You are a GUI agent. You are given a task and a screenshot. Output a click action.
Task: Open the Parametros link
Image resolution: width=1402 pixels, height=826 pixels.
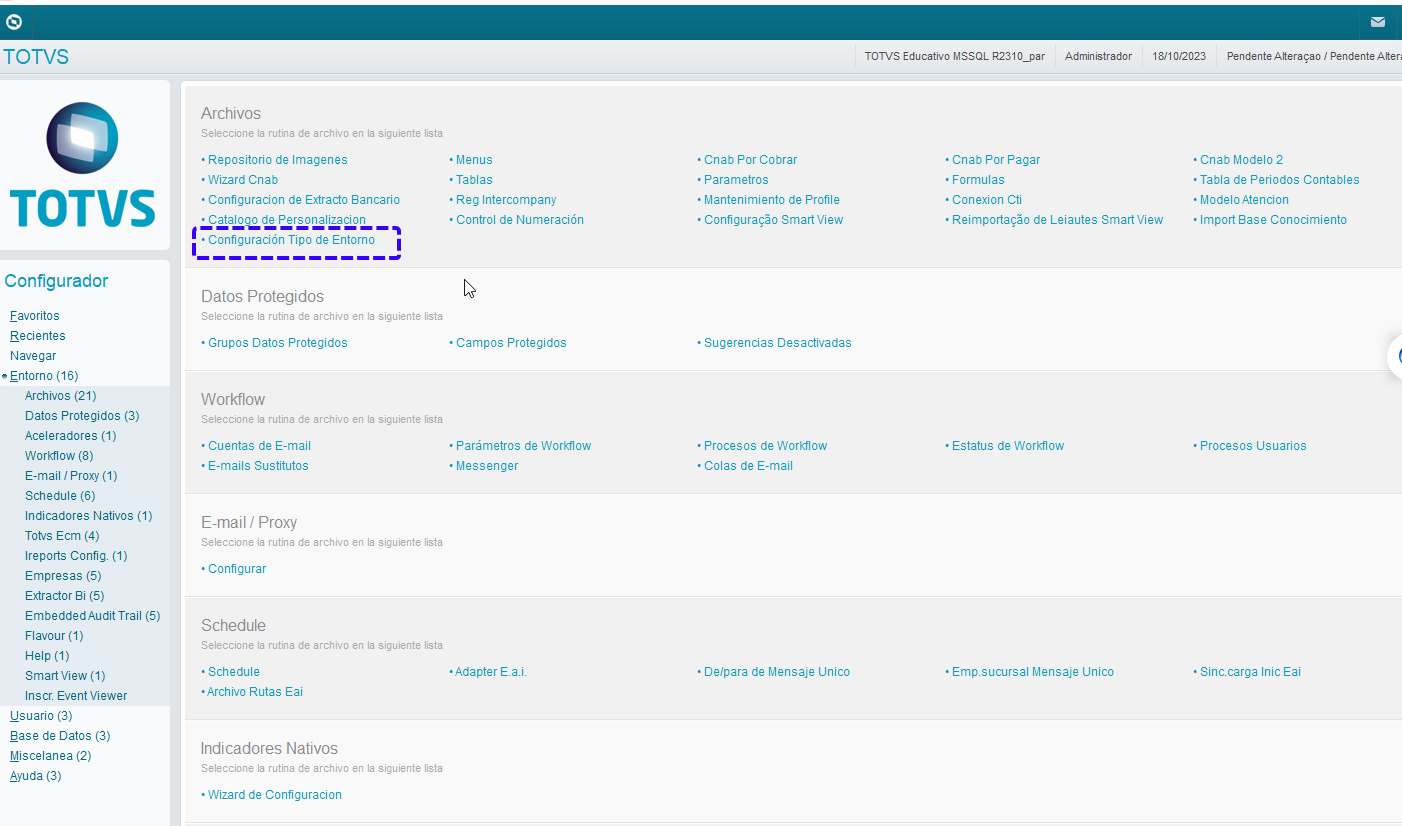click(736, 180)
